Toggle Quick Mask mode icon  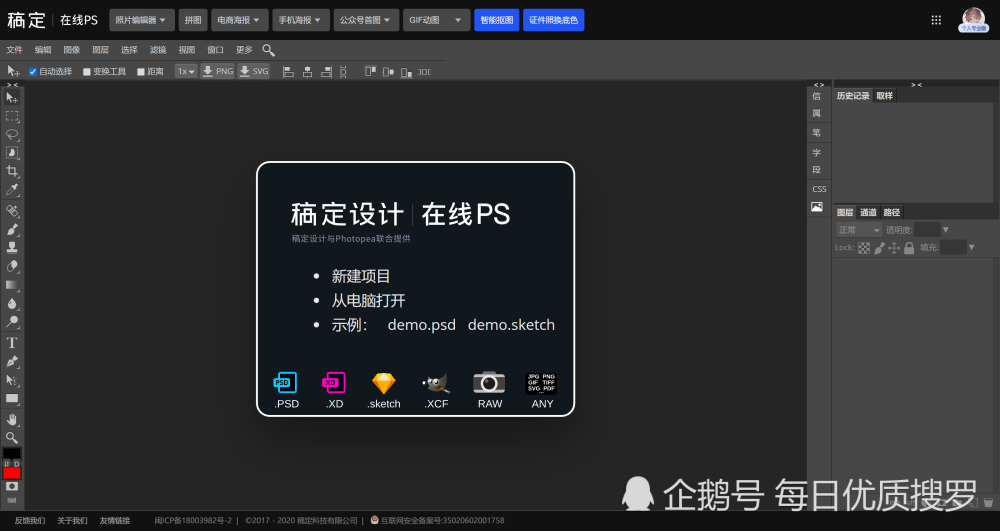coord(12,486)
